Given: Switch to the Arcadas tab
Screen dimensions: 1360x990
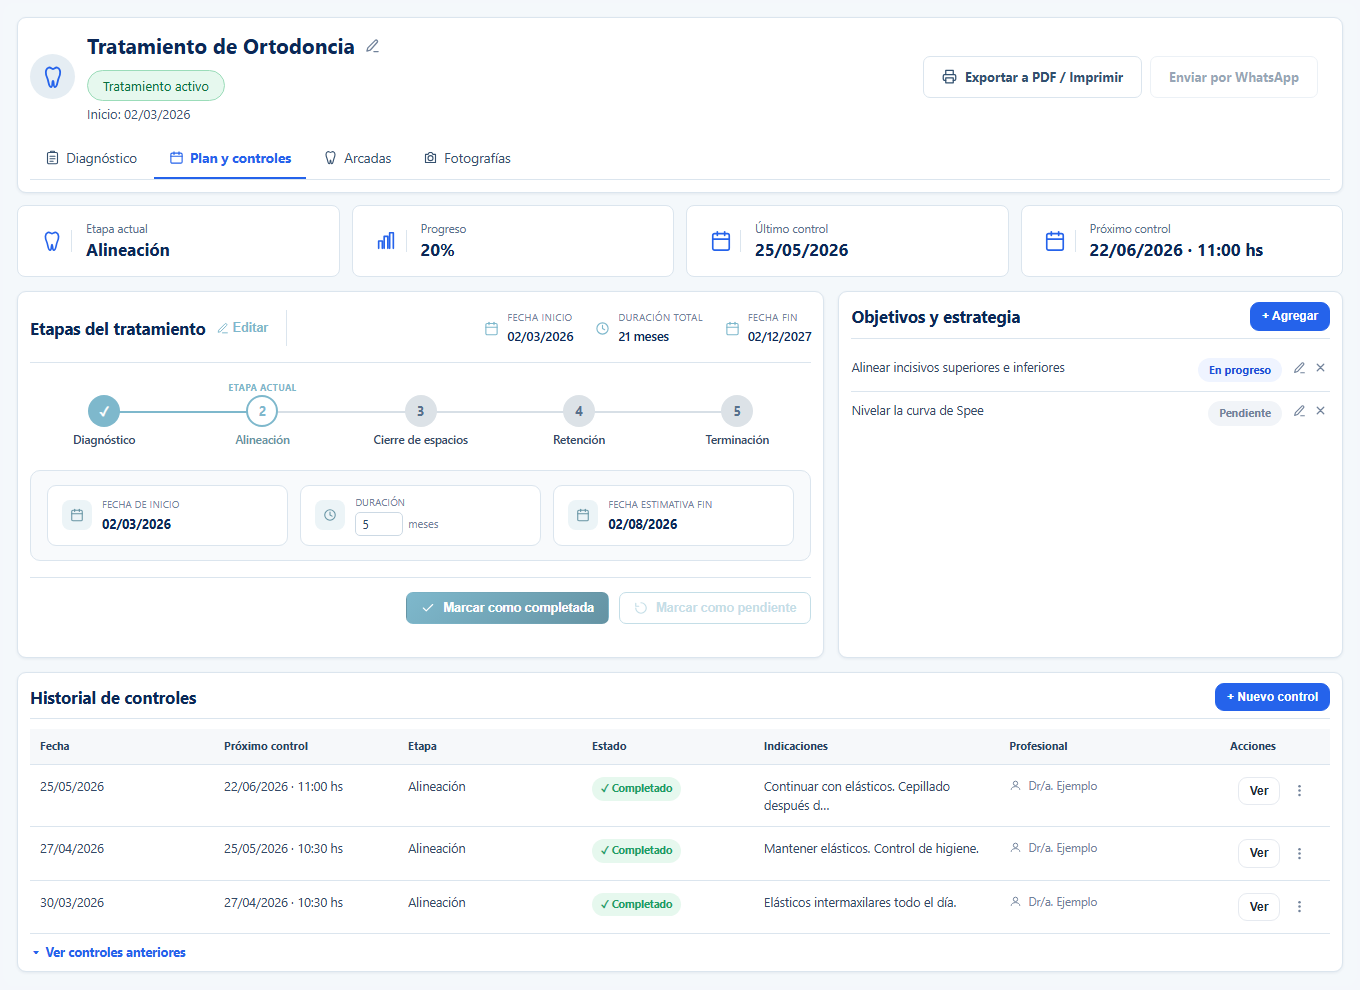Looking at the screenshot, I should [358, 158].
